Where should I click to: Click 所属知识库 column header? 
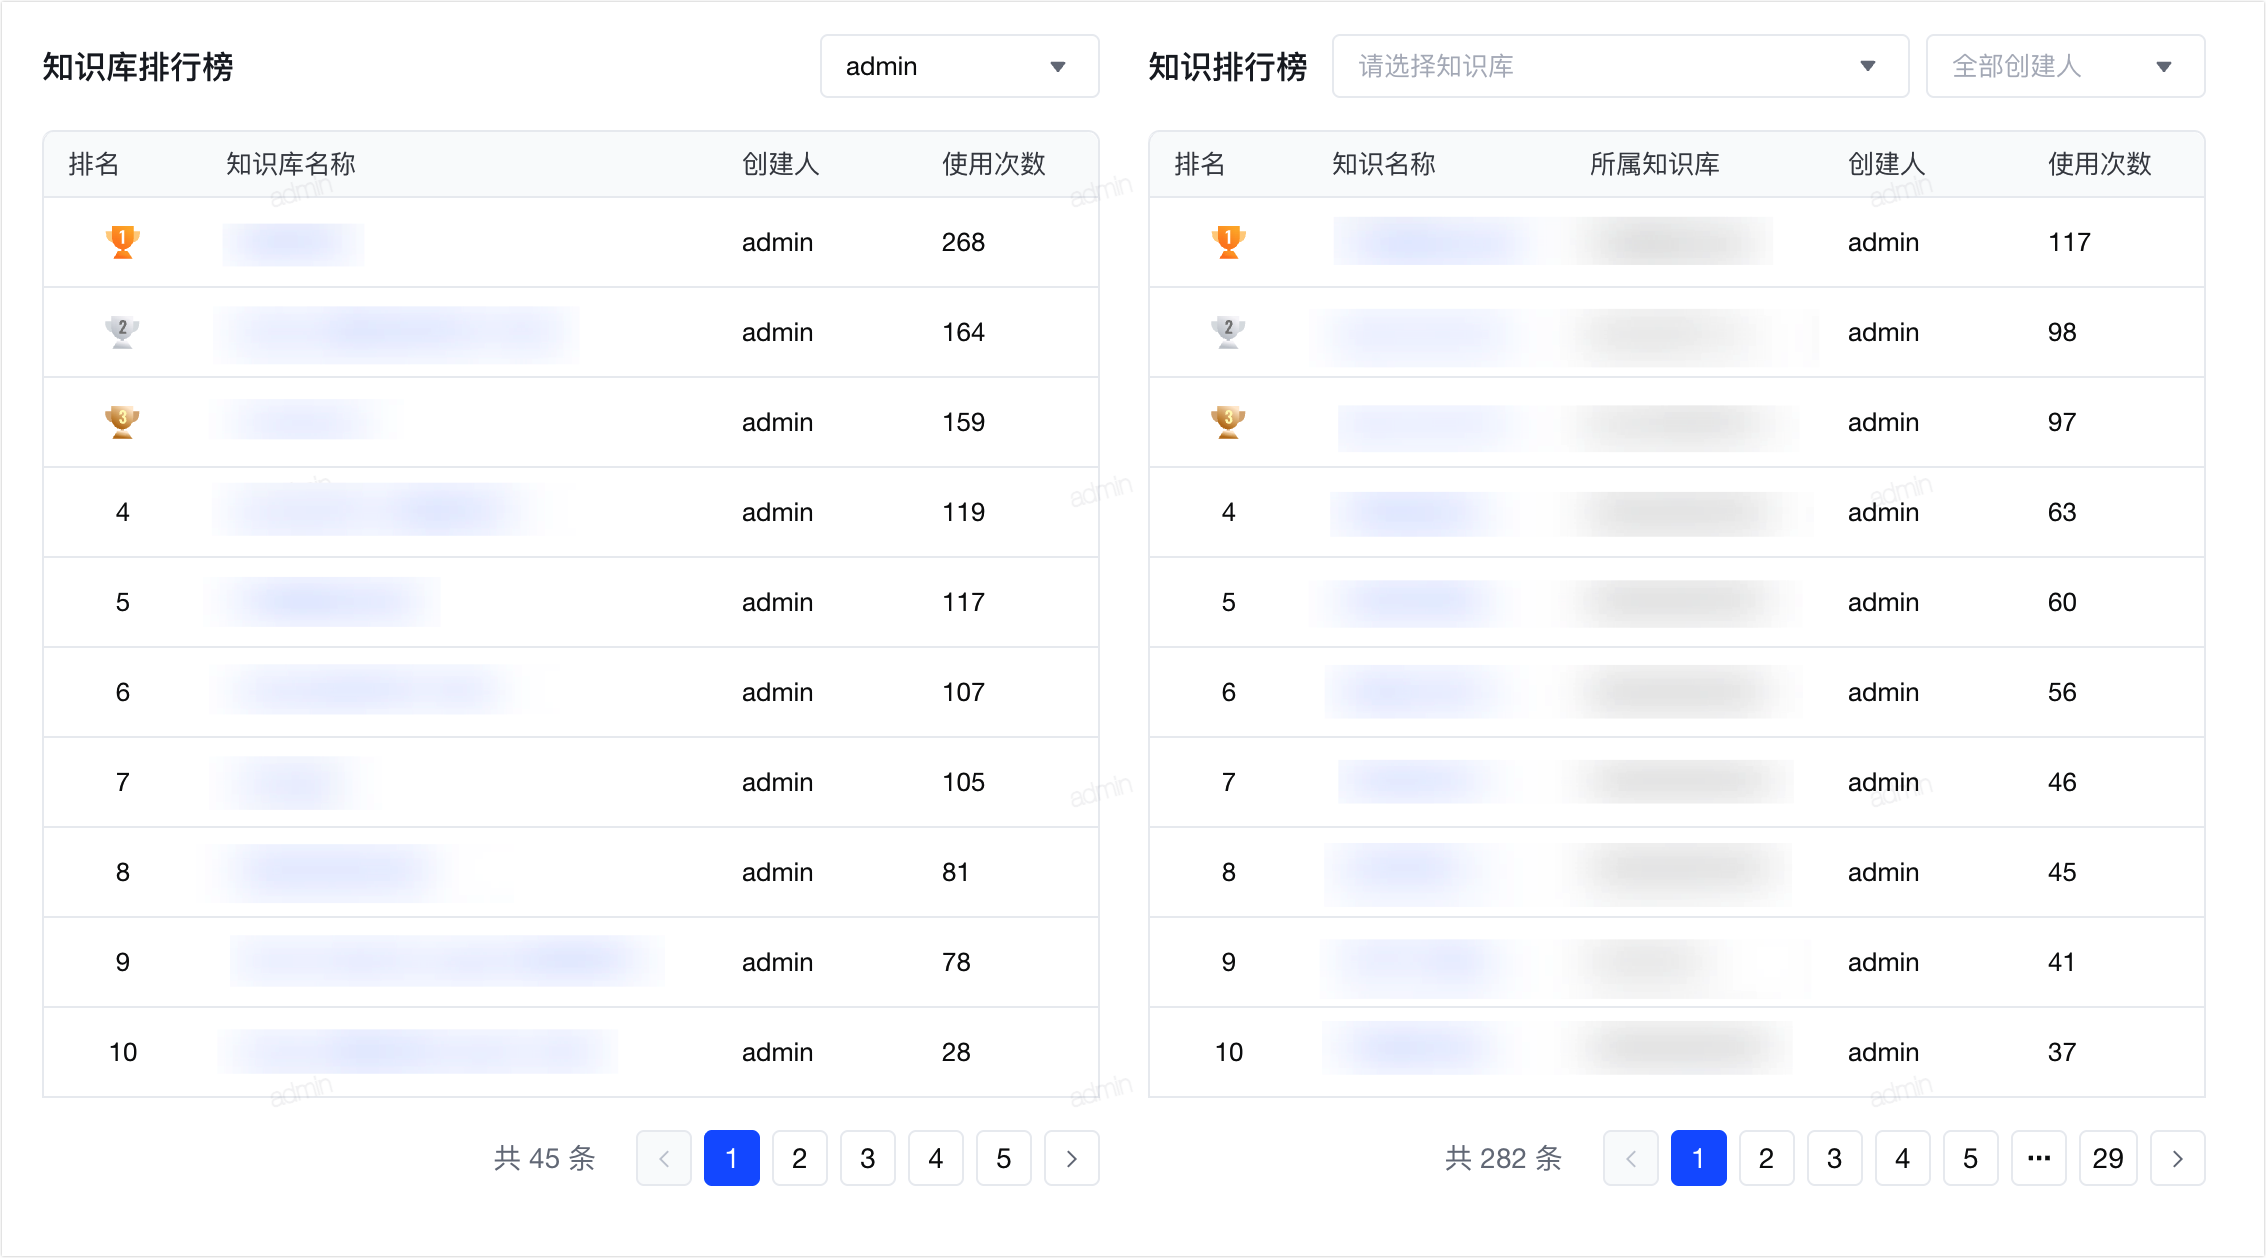1654,164
